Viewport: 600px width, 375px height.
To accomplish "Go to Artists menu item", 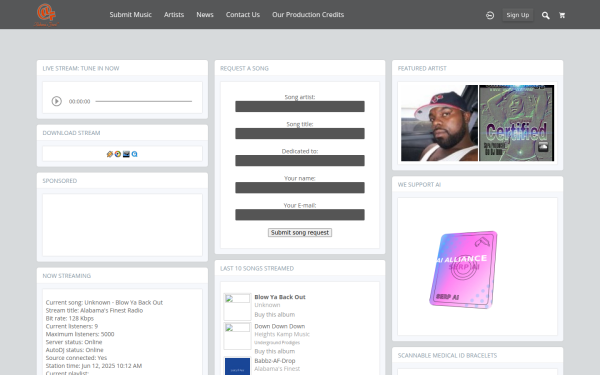I will pos(174,15).
